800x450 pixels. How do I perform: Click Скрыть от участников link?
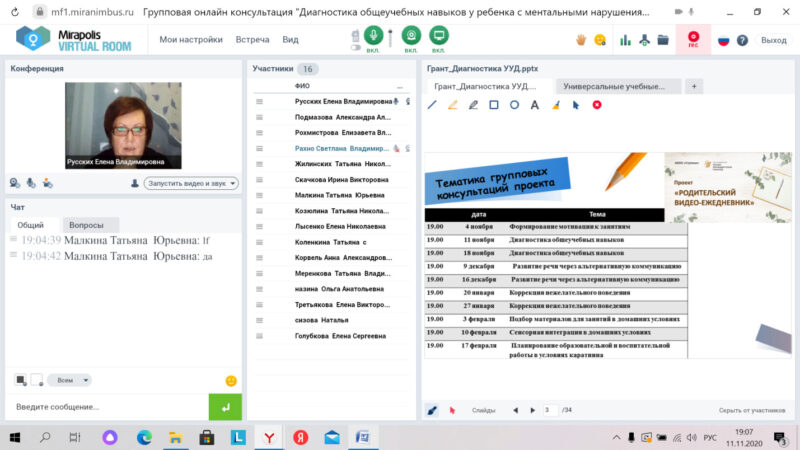tap(752, 410)
